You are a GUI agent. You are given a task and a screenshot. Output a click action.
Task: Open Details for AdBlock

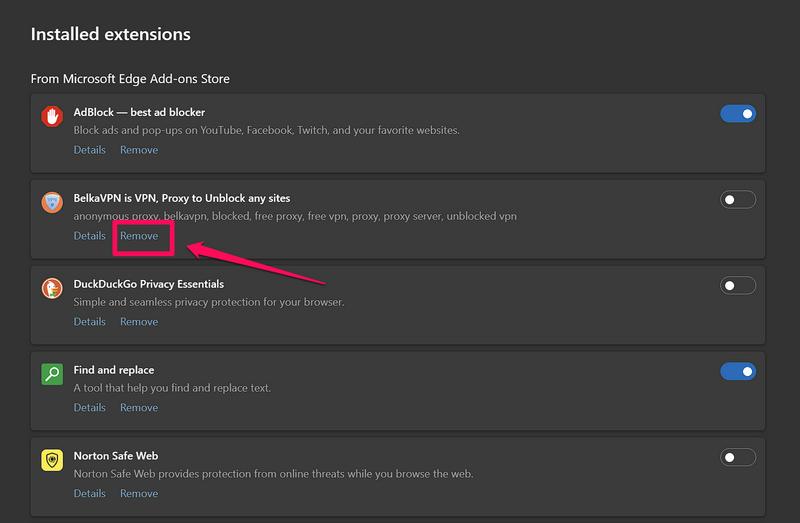point(89,150)
